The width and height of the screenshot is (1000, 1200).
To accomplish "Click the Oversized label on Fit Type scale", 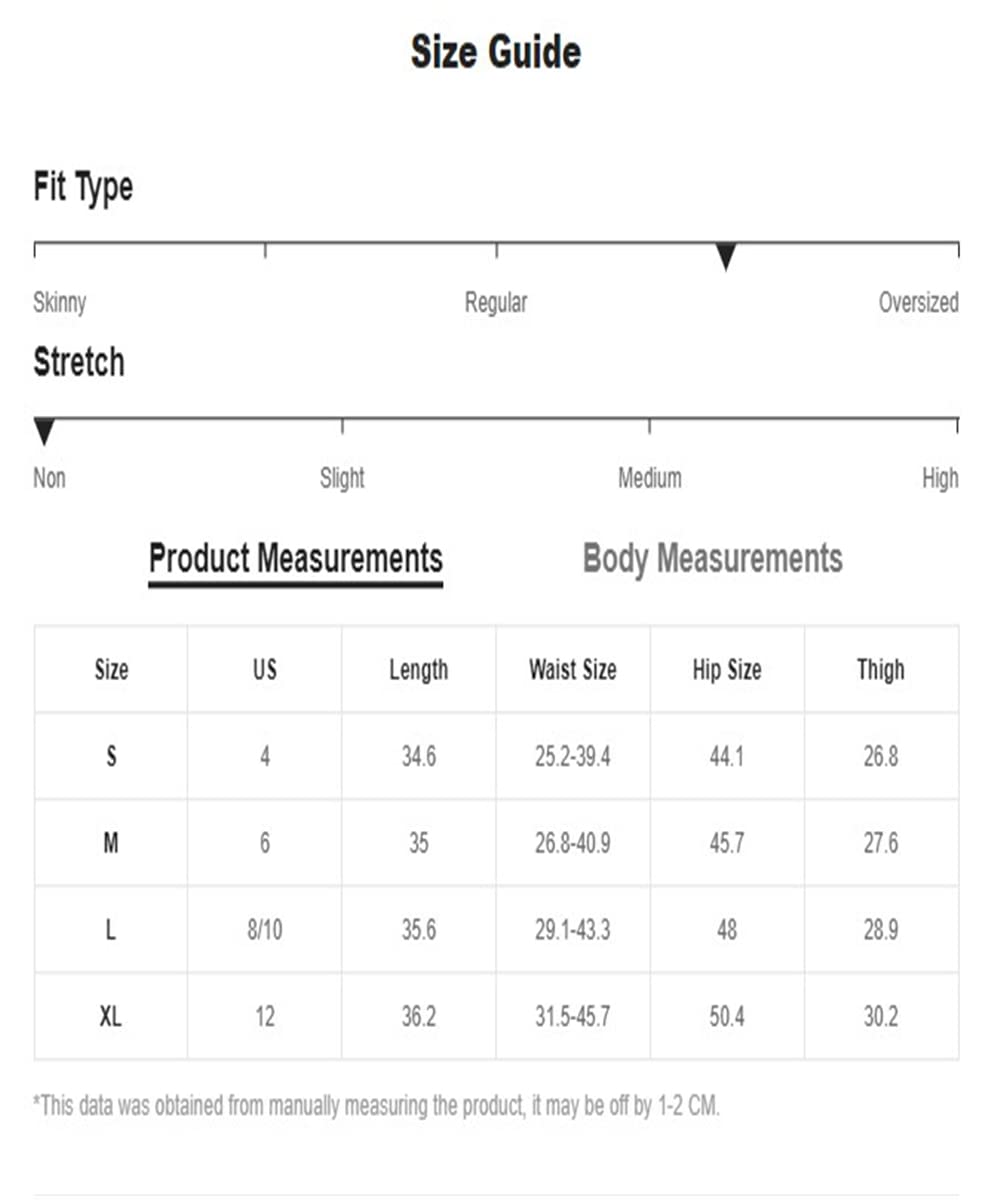I will click(918, 302).
